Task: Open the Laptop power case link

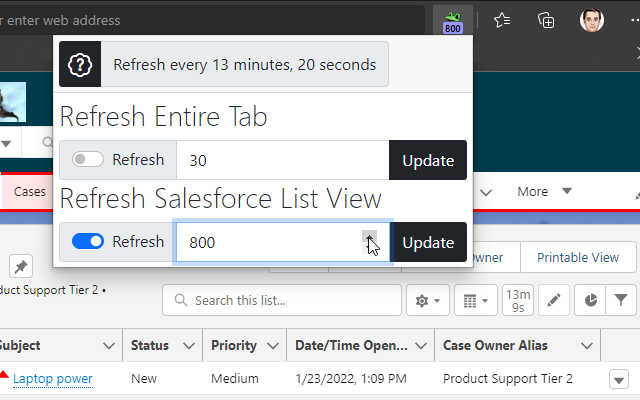Action: point(53,379)
